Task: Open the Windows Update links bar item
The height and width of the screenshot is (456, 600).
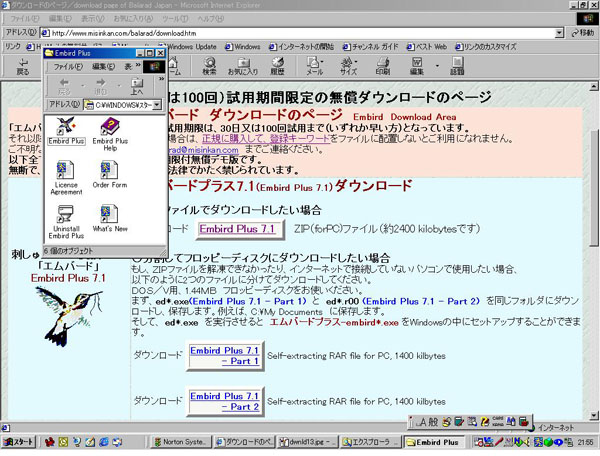Action: [x=192, y=47]
